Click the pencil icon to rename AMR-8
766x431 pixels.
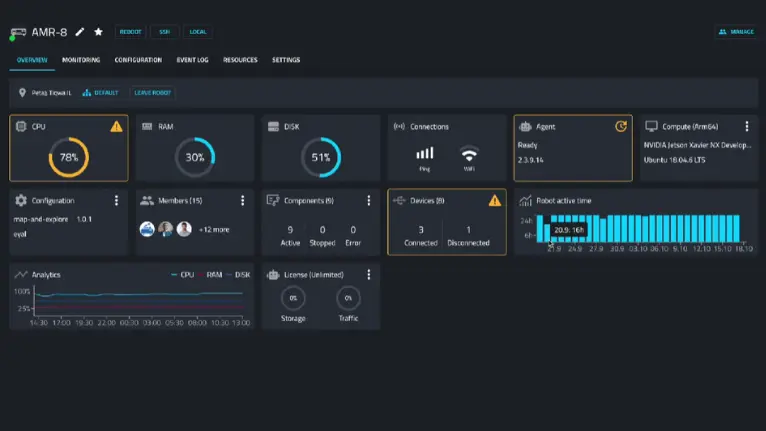tap(81, 32)
